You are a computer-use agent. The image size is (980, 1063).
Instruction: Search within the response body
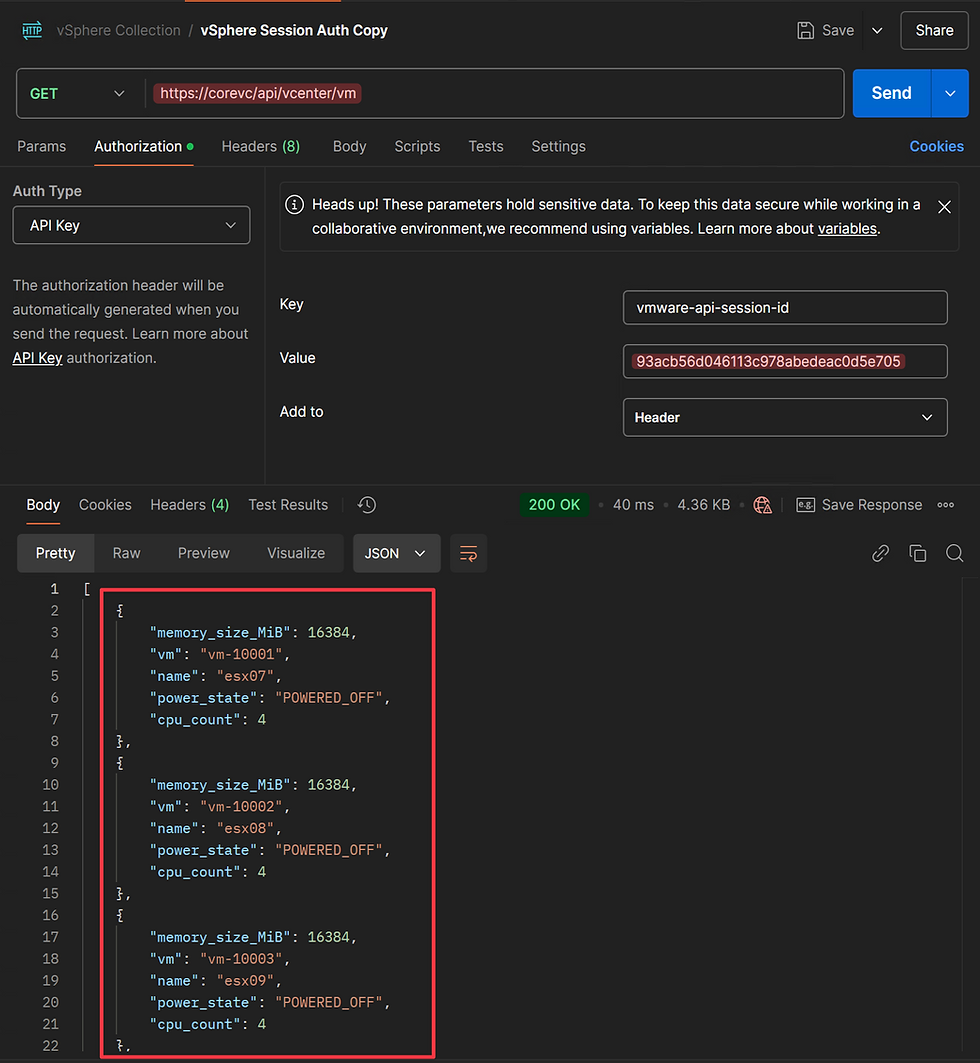pyautogui.click(x=955, y=553)
